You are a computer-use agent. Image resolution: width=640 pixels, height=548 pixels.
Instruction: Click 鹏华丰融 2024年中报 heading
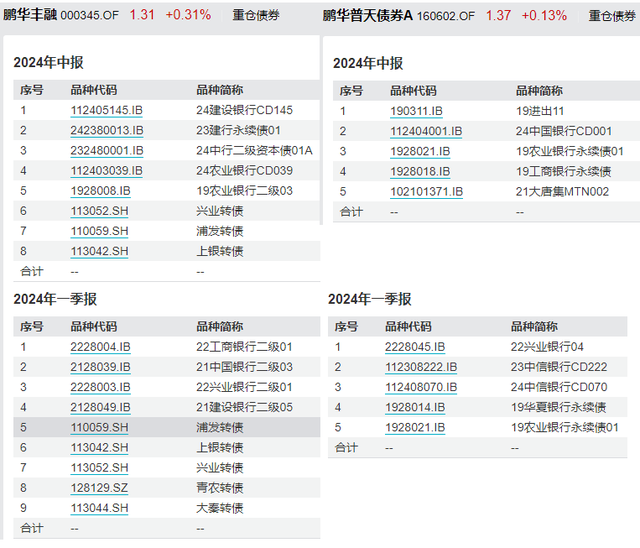pyautogui.click(x=48, y=62)
